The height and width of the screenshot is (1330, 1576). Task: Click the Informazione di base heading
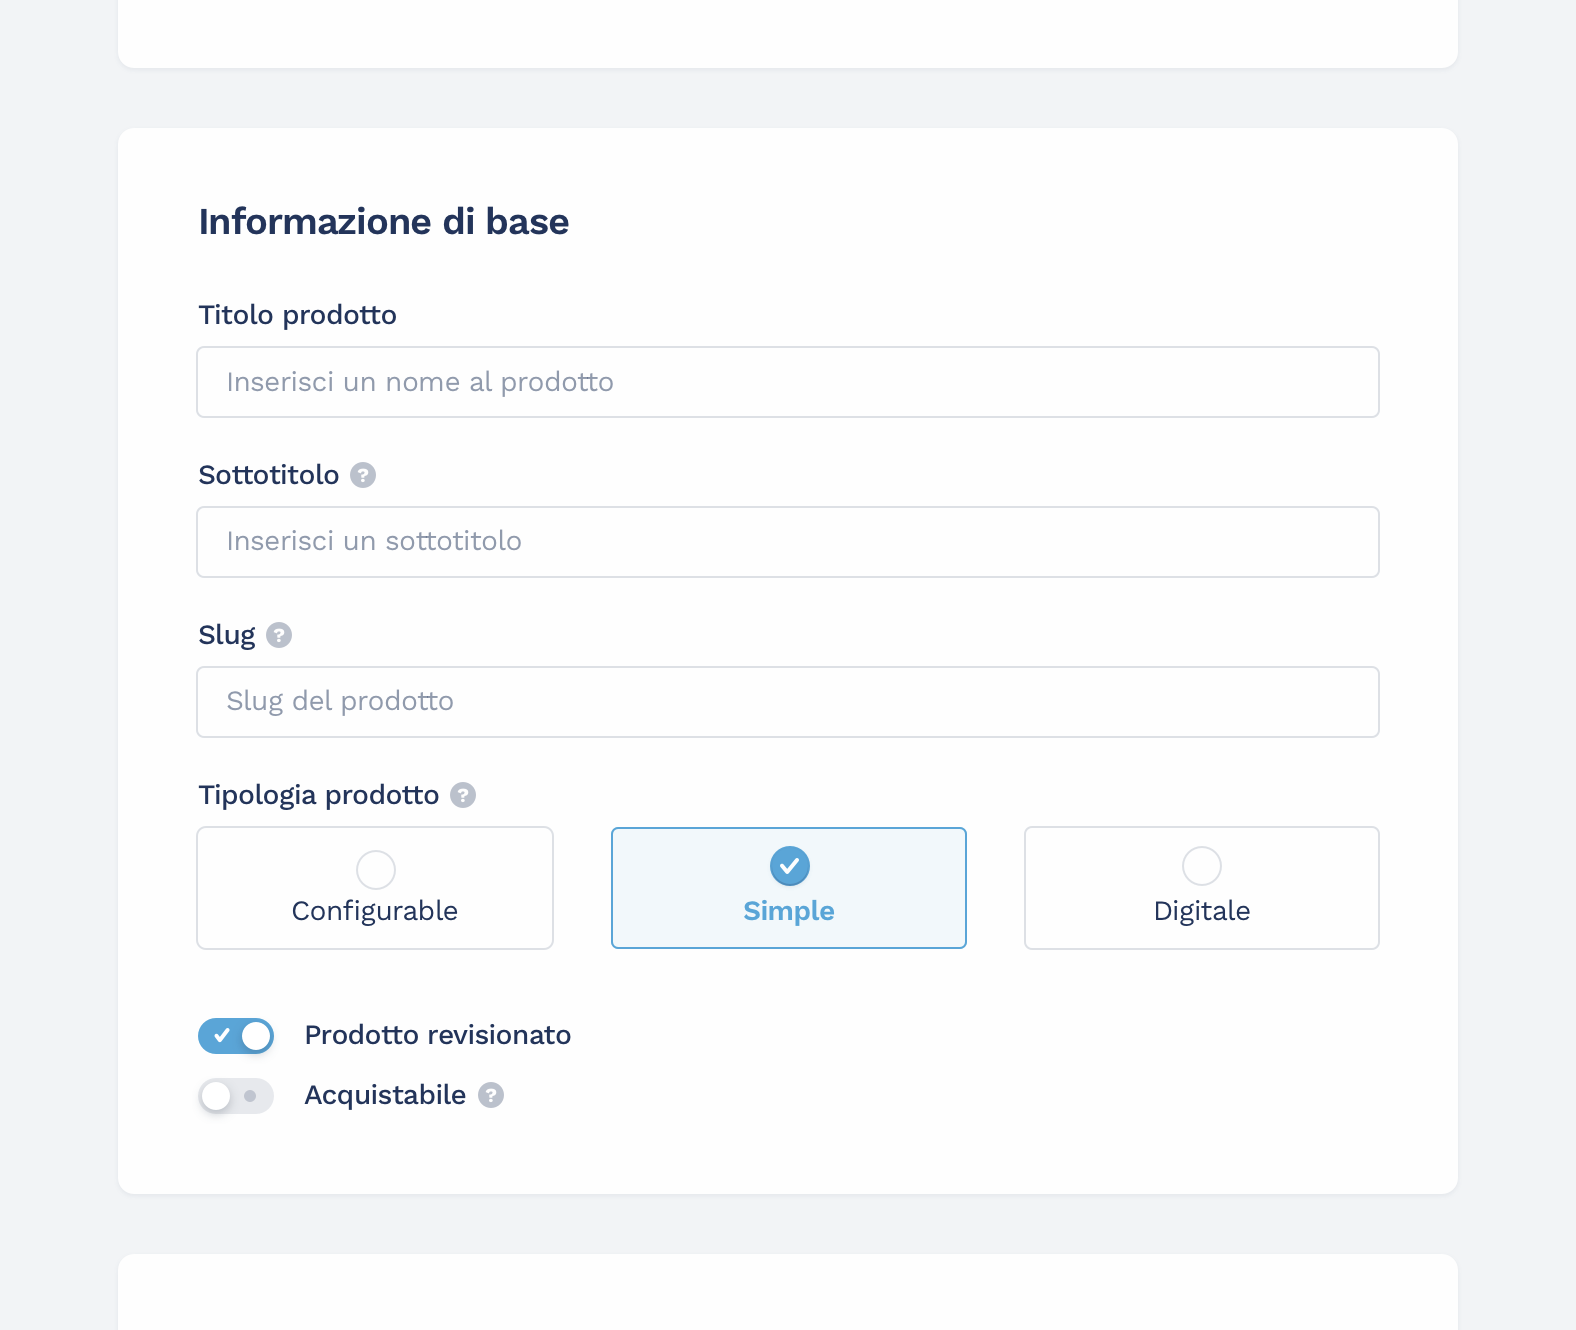tap(384, 221)
